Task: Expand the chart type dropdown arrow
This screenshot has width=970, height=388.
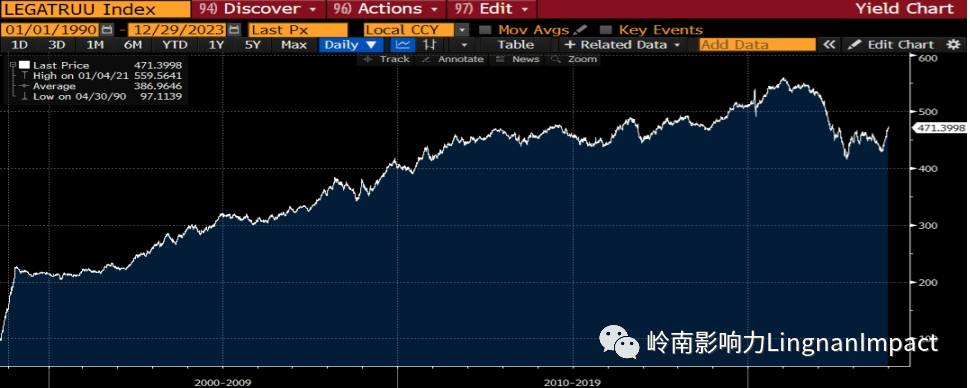Action: point(465,45)
